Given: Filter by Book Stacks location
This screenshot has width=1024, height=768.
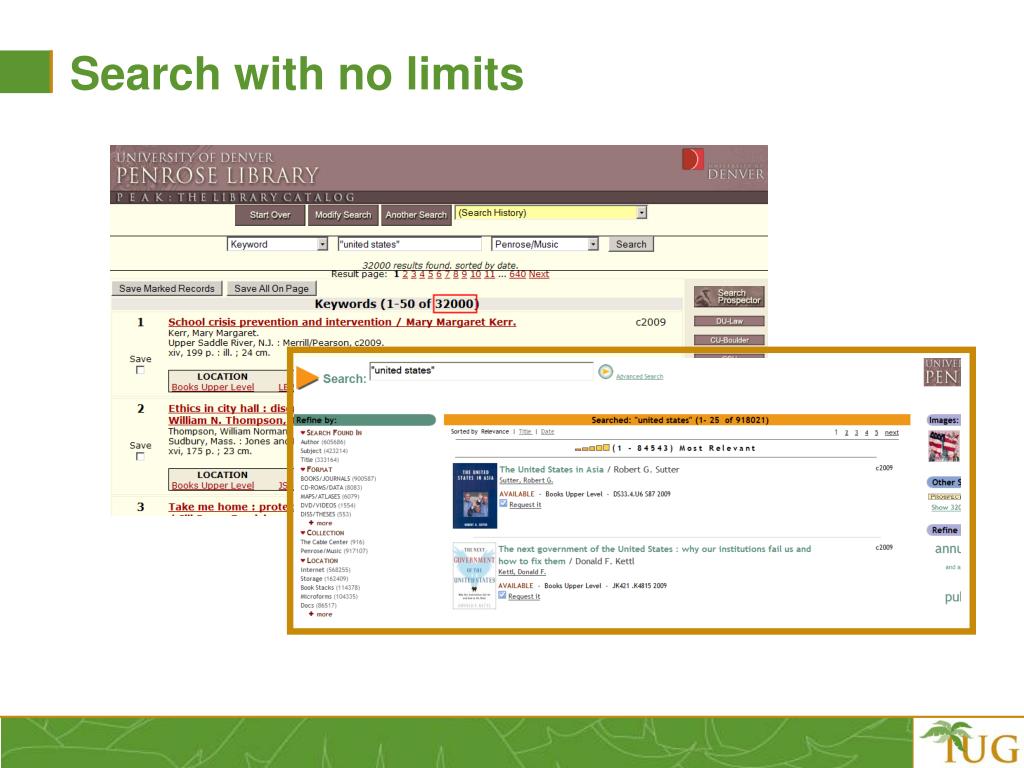Looking at the screenshot, I should [x=330, y=588].
